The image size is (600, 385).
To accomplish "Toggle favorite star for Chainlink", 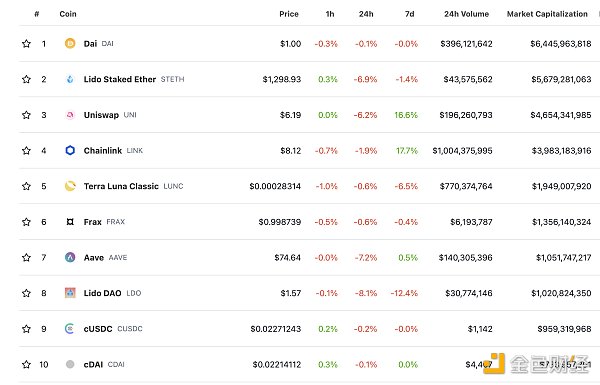I will (26, 150).
